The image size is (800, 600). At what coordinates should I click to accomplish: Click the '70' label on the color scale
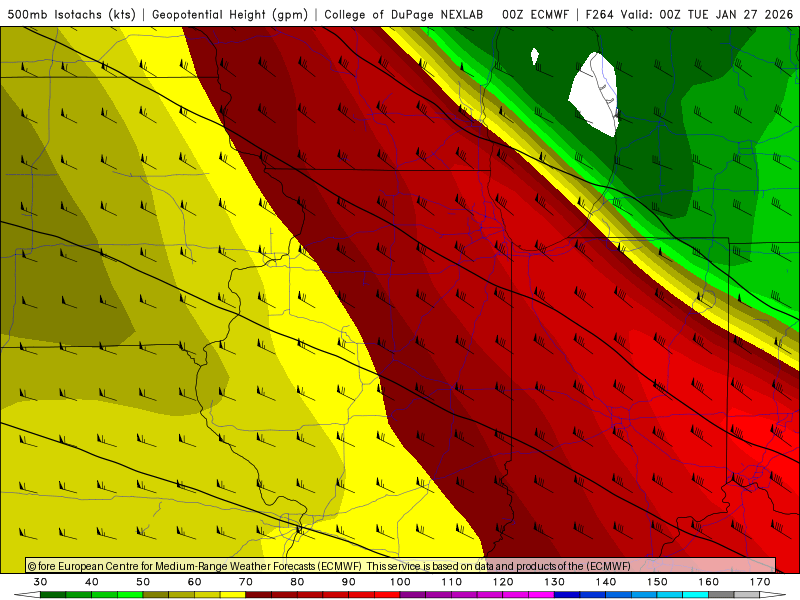[246, 582]
